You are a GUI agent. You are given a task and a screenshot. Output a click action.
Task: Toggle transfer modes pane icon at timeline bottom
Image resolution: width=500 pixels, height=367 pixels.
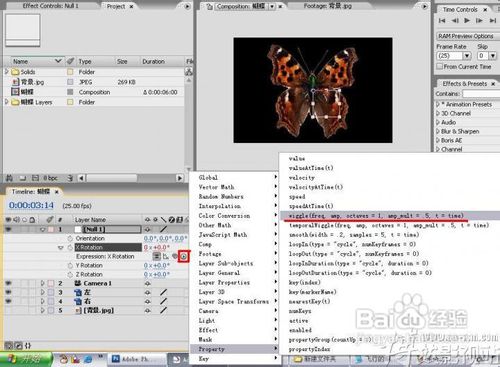(x=19, y=346)
